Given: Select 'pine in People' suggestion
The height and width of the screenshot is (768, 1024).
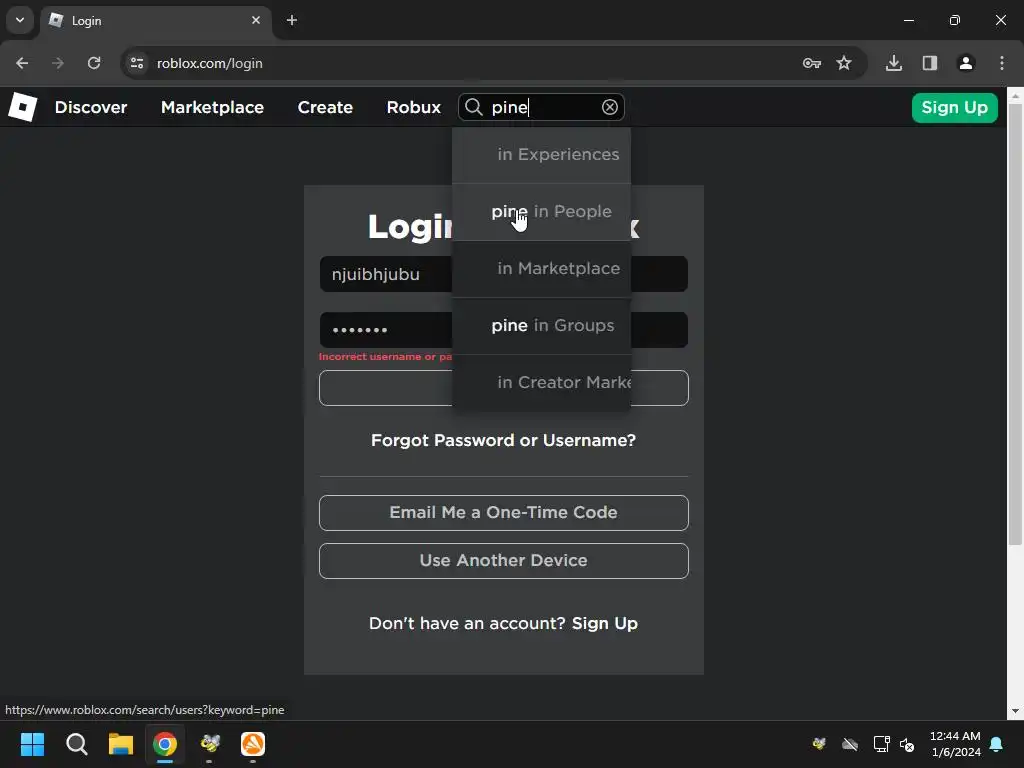Looking at the screenshot, I should pos(541,212).
